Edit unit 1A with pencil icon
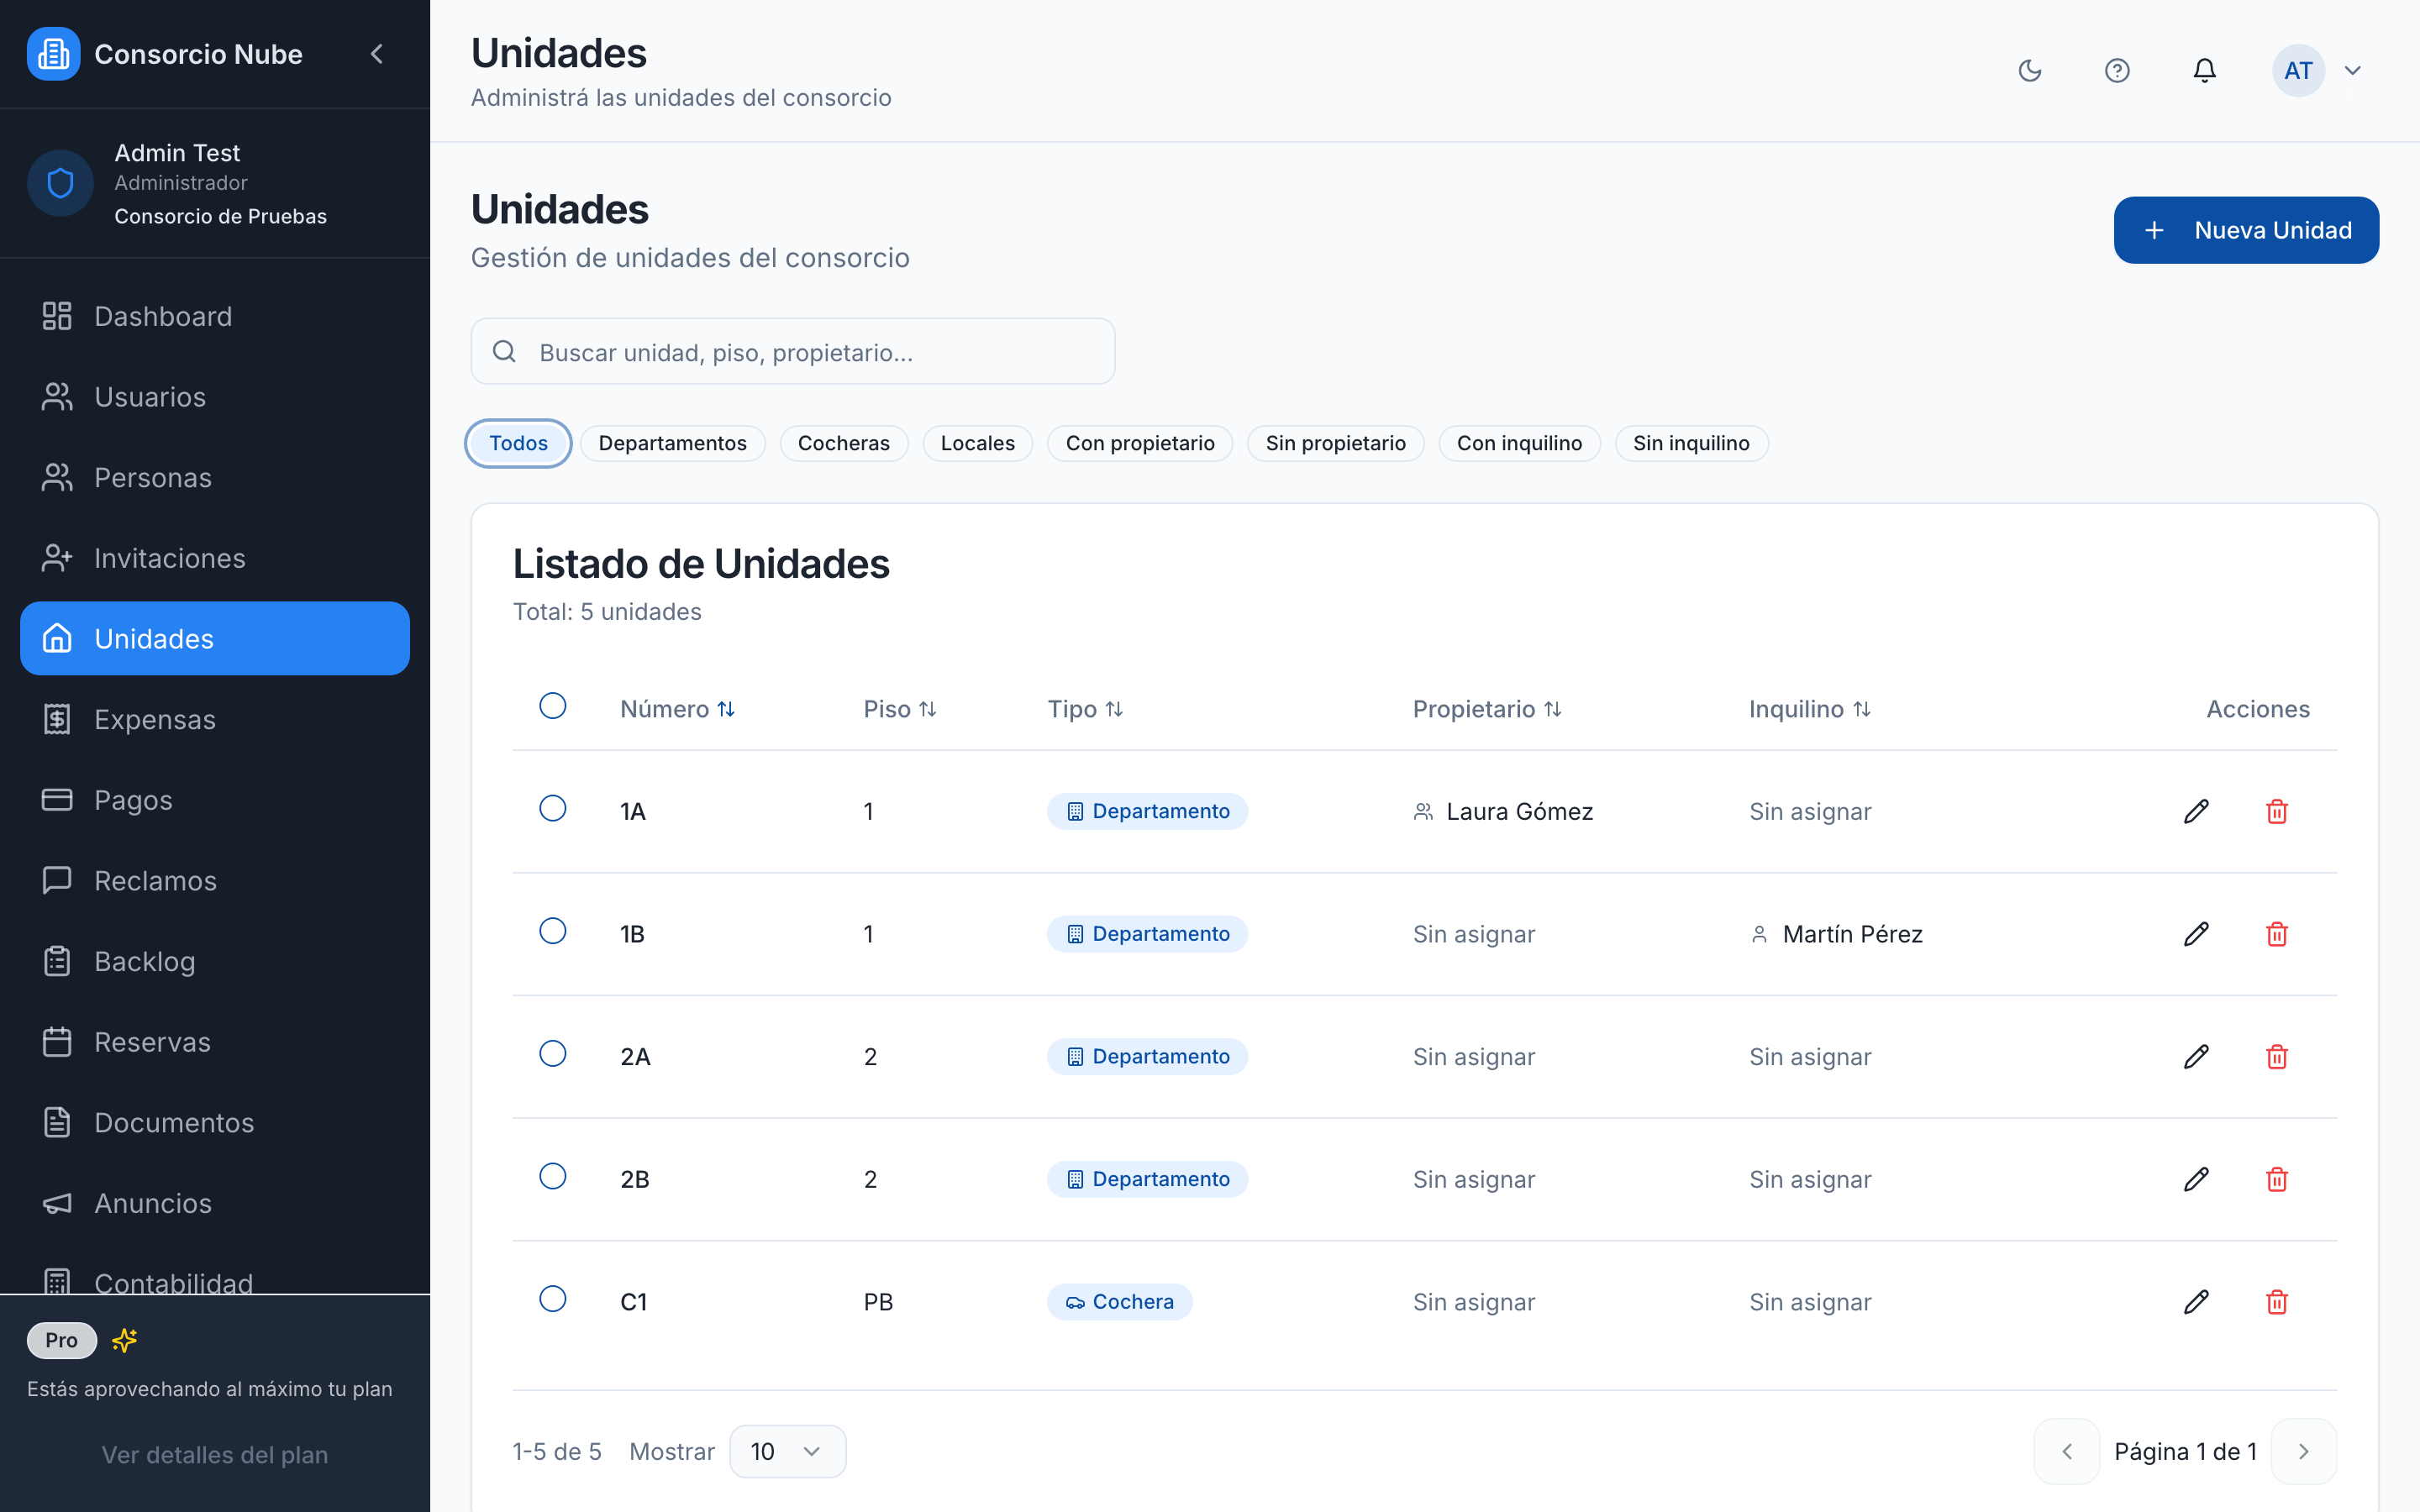Viewport: 2420px width, 1512px height. [x=2196, y=811]
